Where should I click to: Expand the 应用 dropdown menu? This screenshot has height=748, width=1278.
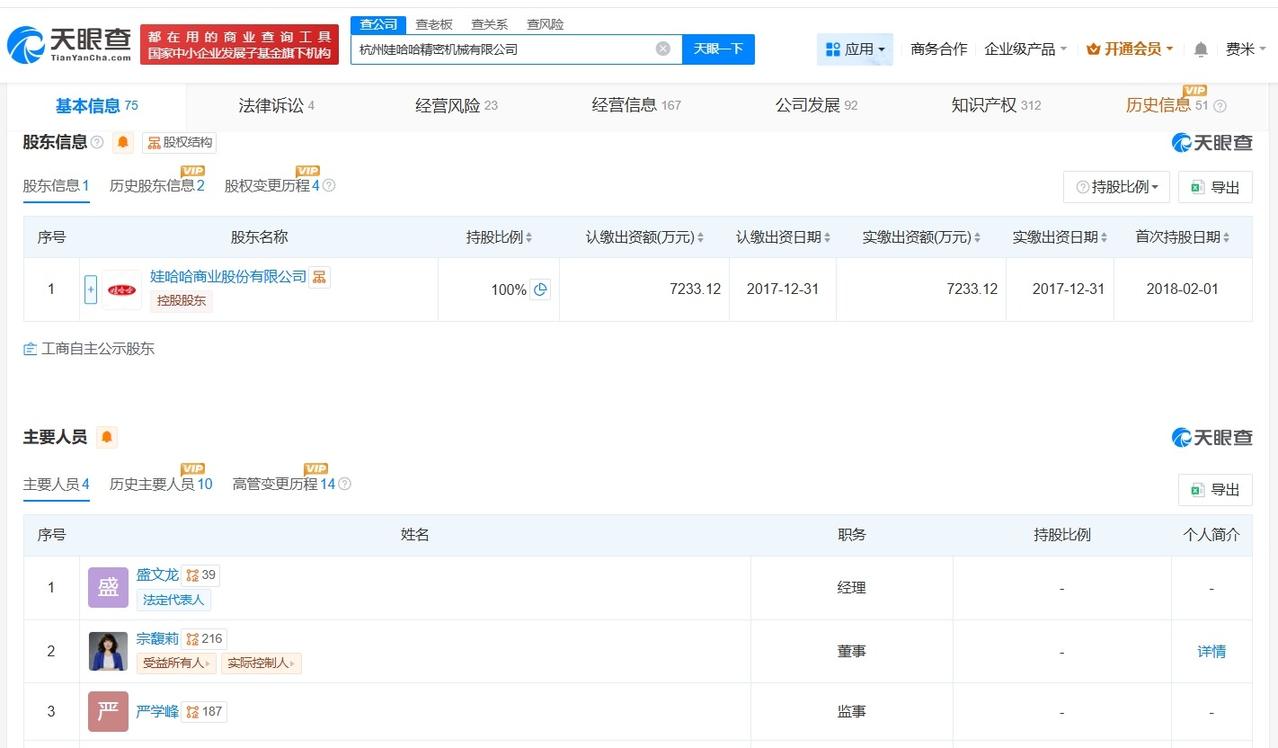click(855, 49)
